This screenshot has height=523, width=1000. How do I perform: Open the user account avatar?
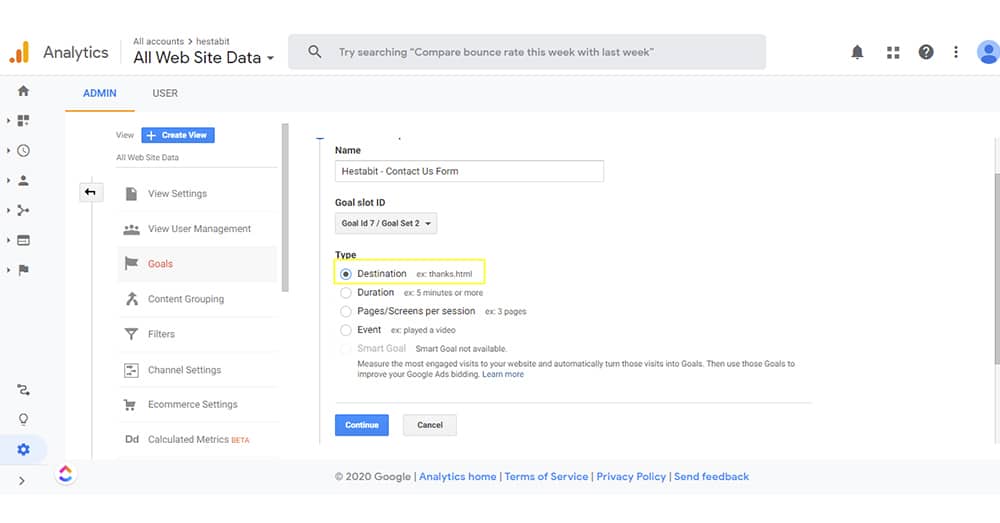click(x=988, y=52)
